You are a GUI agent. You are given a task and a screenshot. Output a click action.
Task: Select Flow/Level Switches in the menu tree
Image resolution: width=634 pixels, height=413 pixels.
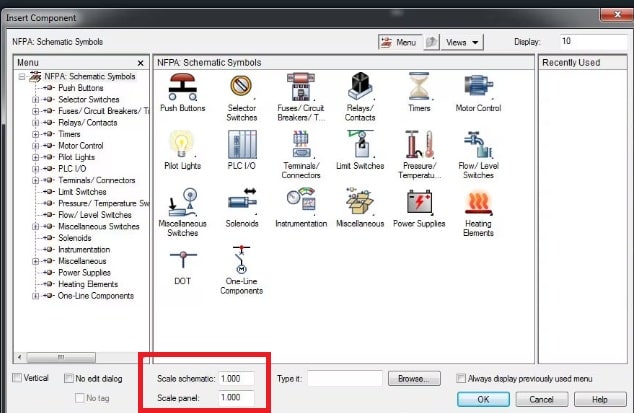(95, 215)
